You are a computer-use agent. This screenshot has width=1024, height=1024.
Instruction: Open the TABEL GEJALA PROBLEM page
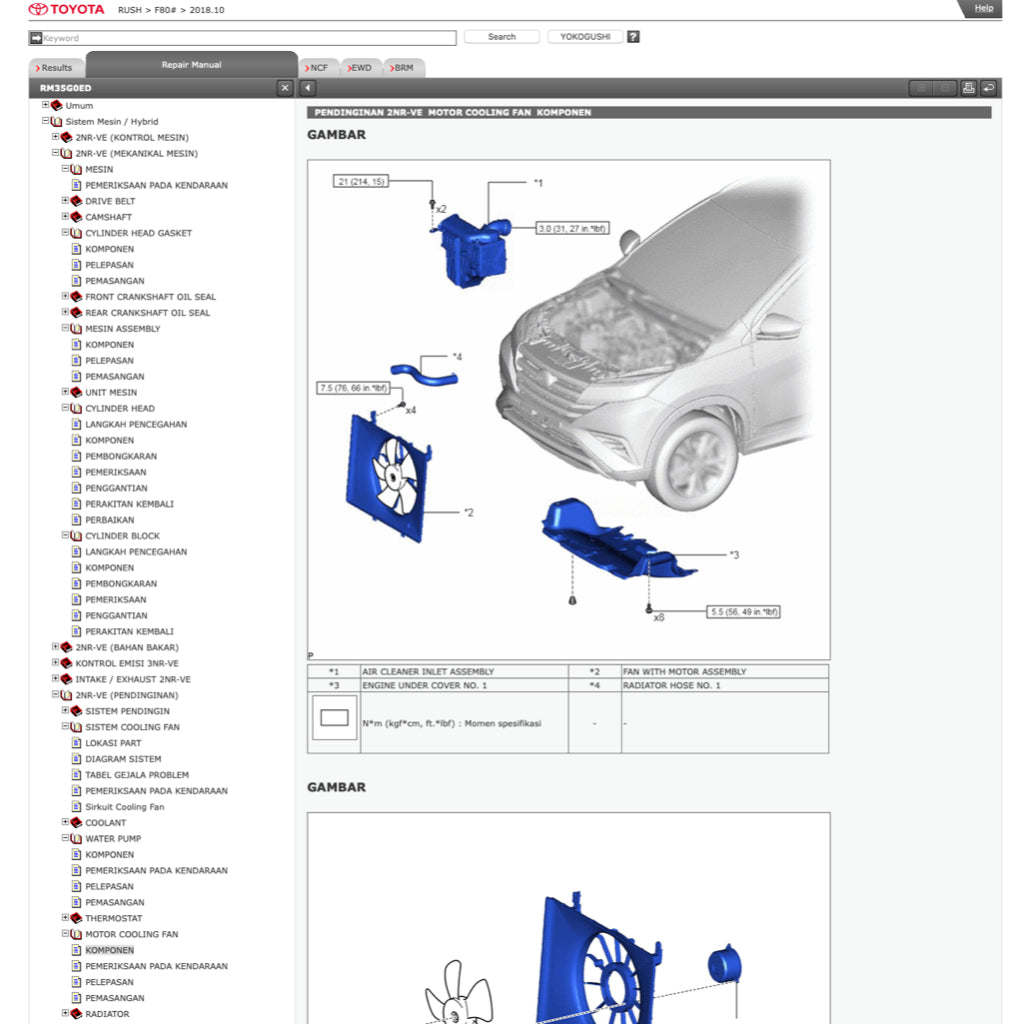[x=136, y=775]
